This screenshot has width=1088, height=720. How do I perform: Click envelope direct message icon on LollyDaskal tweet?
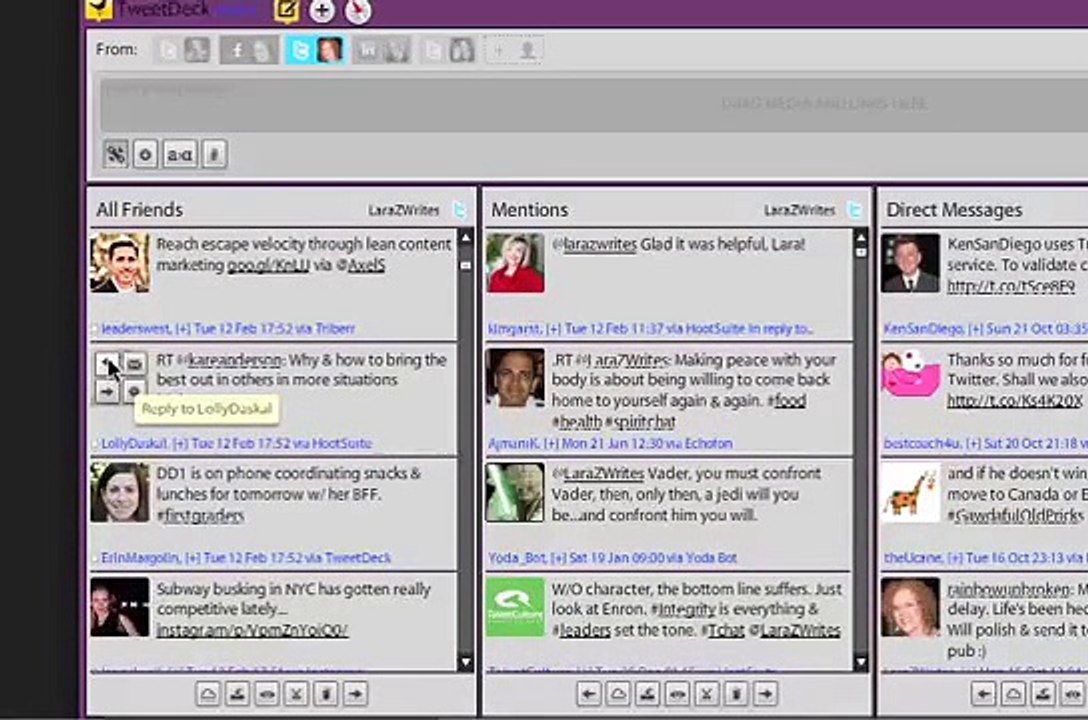tap(135, 363)
